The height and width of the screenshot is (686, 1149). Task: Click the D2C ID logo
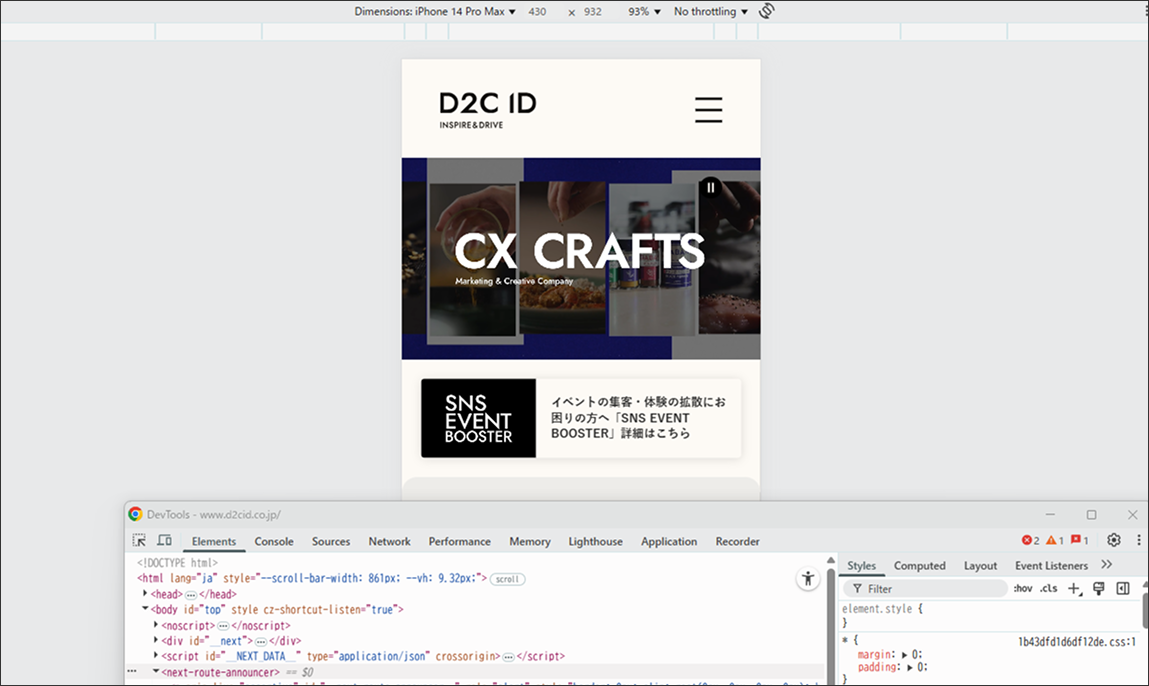487,110
